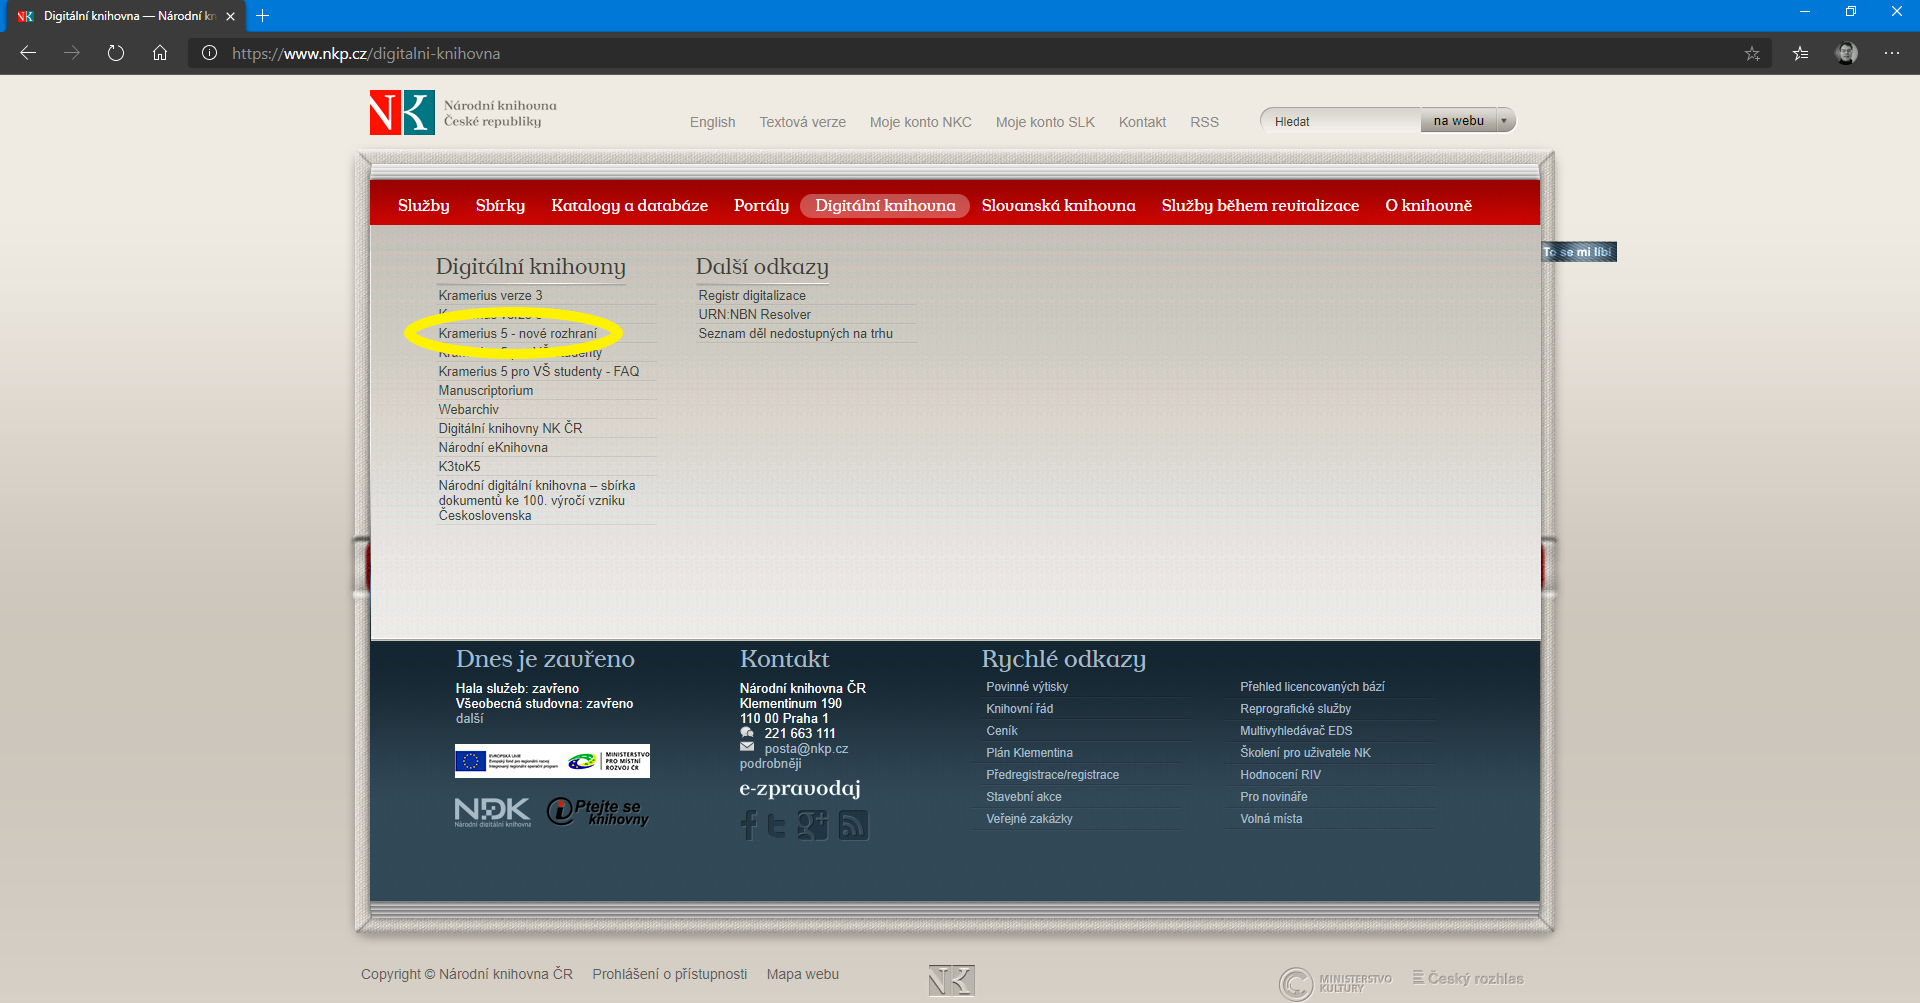Select the Digitální knihovna menu item
Viewport: 1920px width, 1003px height.
pos(885,206)
